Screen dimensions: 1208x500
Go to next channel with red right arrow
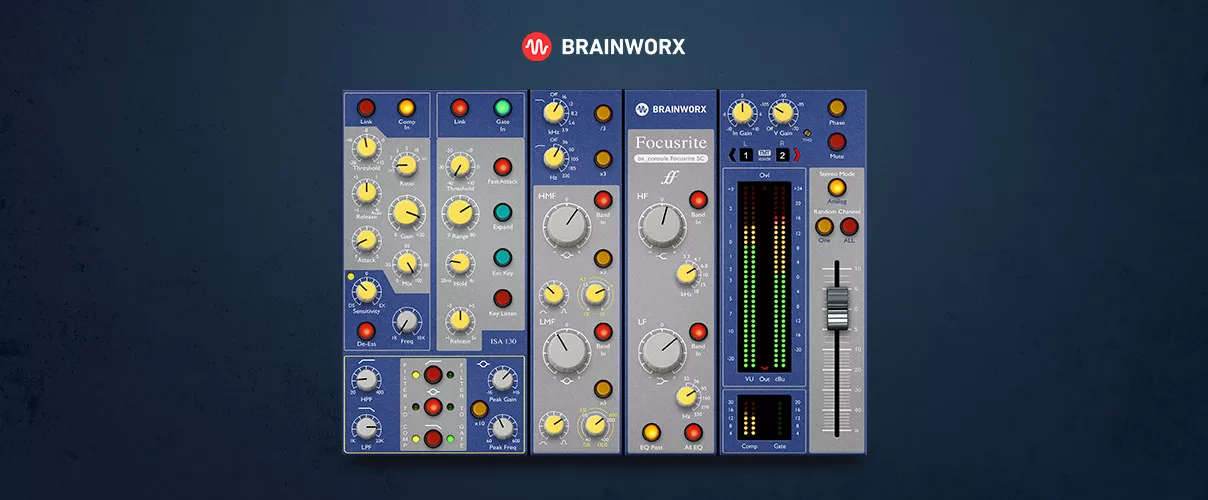(798, 154)
